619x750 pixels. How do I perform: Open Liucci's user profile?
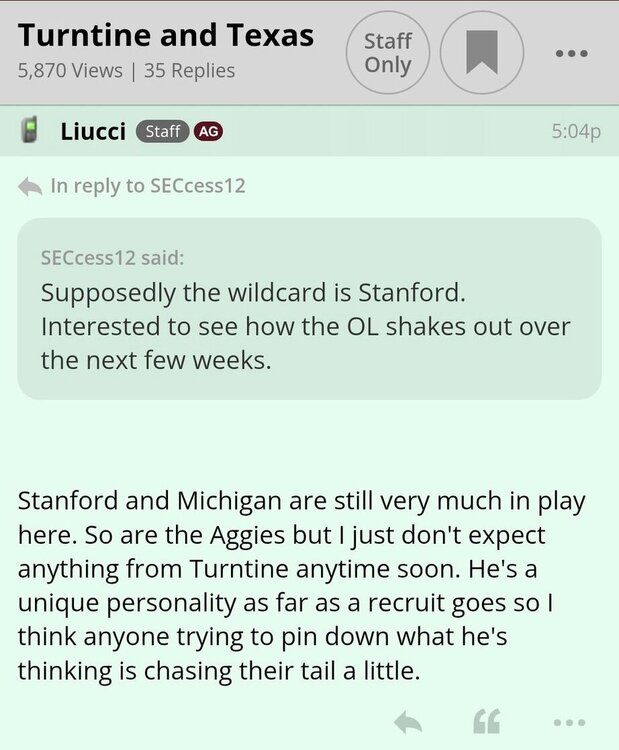(x=93, y=132)
